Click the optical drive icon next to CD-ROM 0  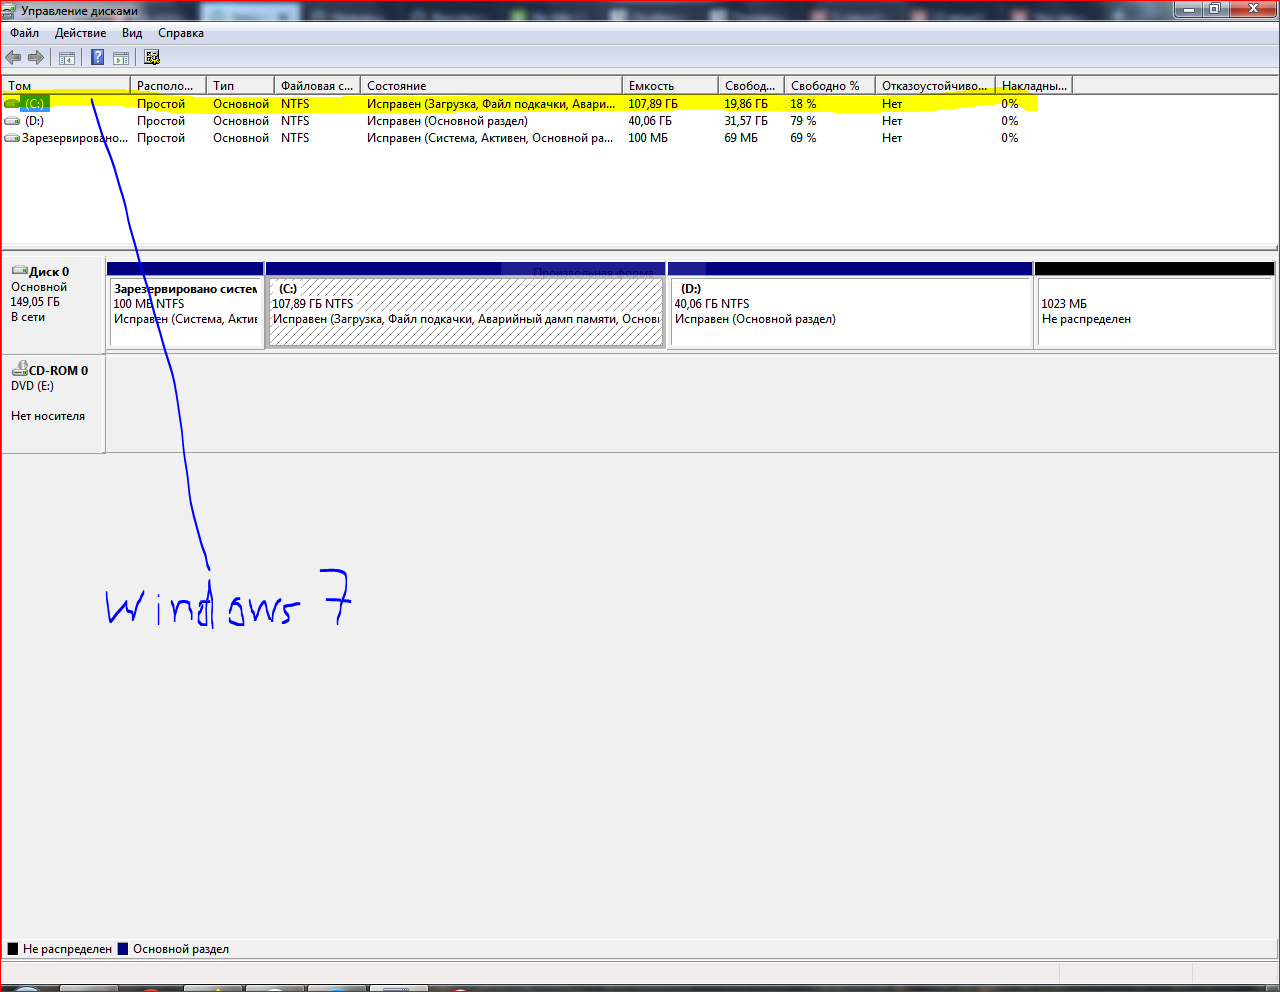point(19,370)
